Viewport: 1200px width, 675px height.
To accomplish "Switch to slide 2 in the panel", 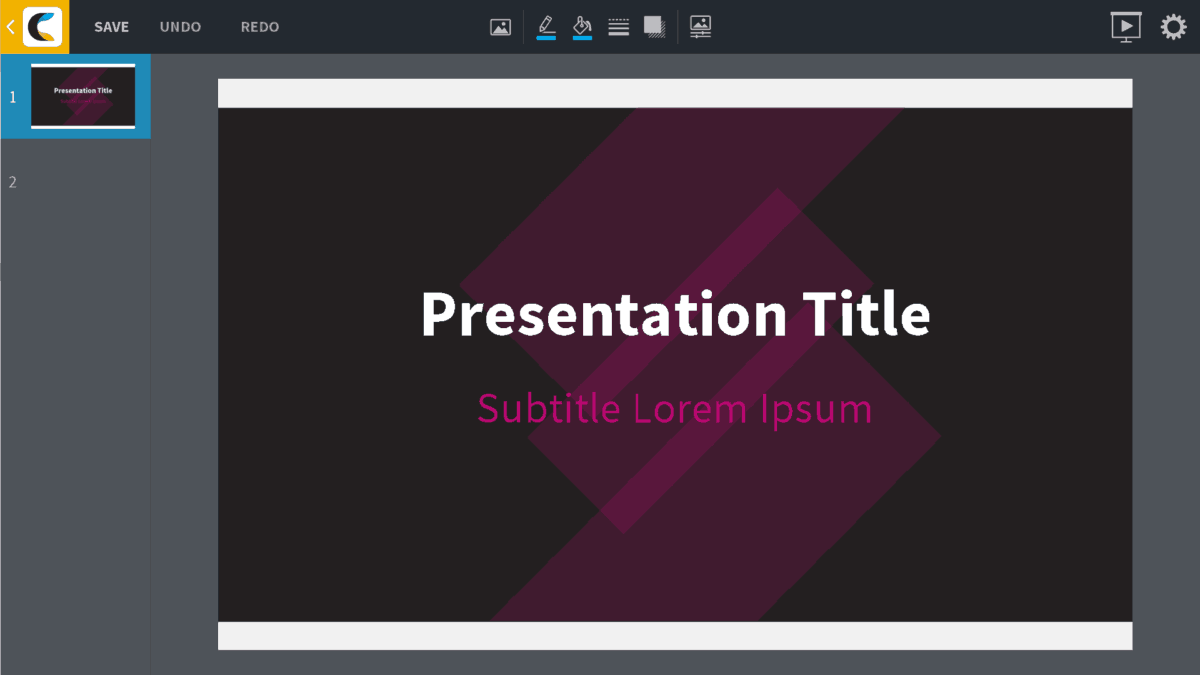I will [75, 182].
